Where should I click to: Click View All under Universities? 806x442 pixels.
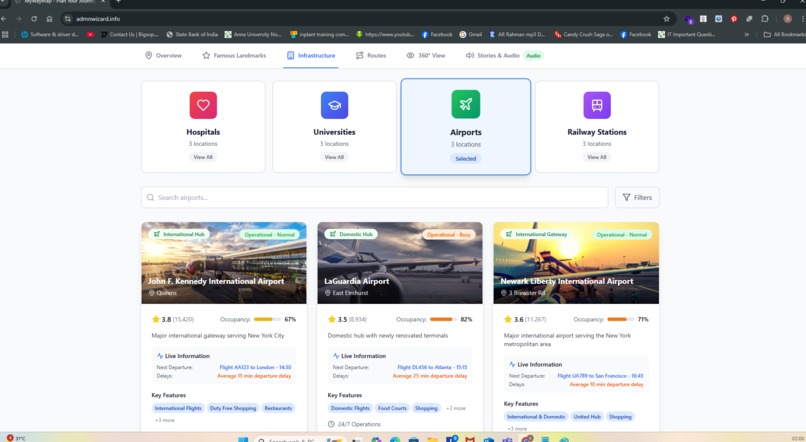334,157
